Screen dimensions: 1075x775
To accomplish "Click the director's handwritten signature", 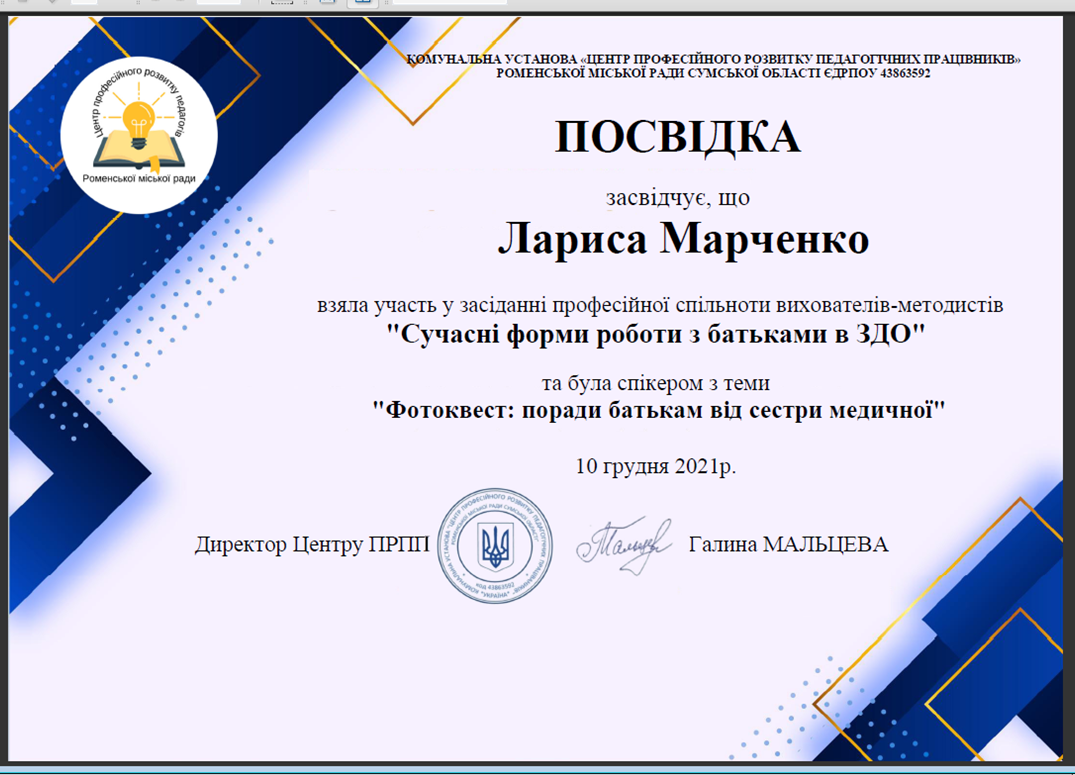I will click(x=622, y=544).
